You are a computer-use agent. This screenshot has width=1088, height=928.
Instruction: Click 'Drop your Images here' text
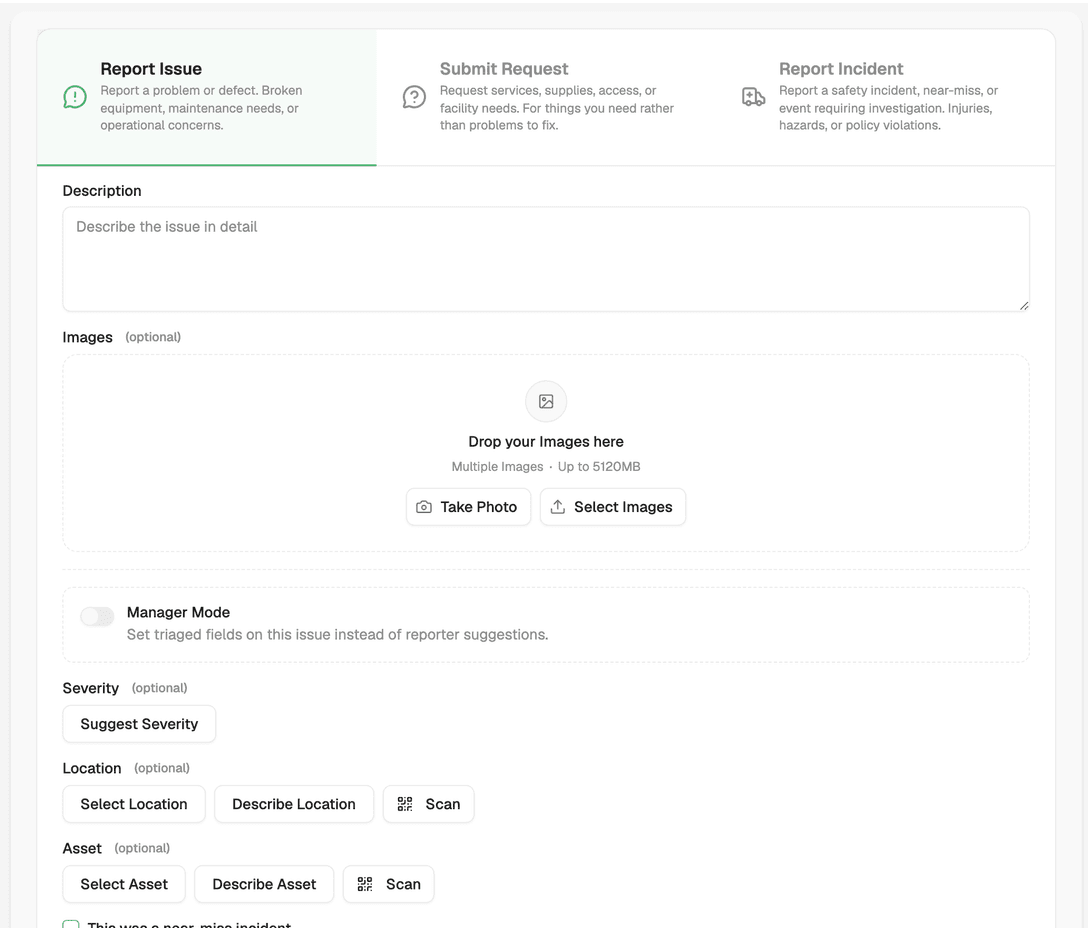pos(546,442)
